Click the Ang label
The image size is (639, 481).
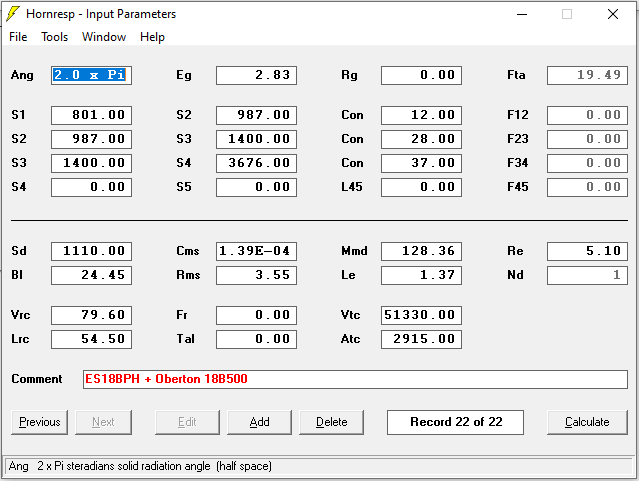coord(22,75)
